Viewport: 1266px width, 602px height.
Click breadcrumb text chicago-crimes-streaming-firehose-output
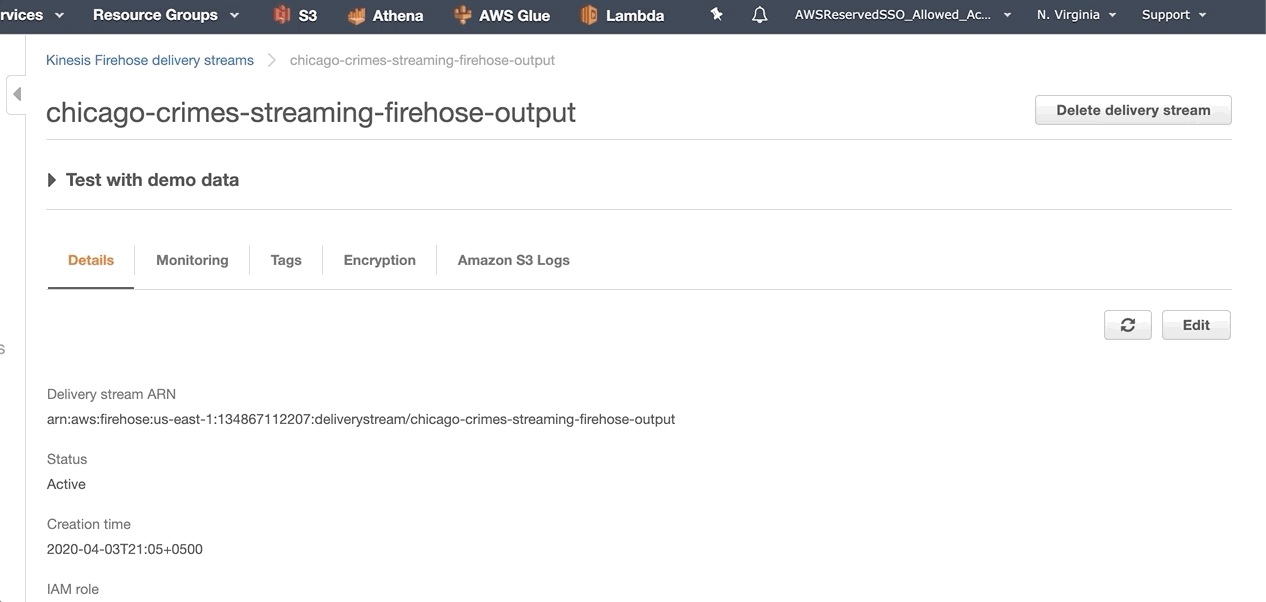(422, 60)
